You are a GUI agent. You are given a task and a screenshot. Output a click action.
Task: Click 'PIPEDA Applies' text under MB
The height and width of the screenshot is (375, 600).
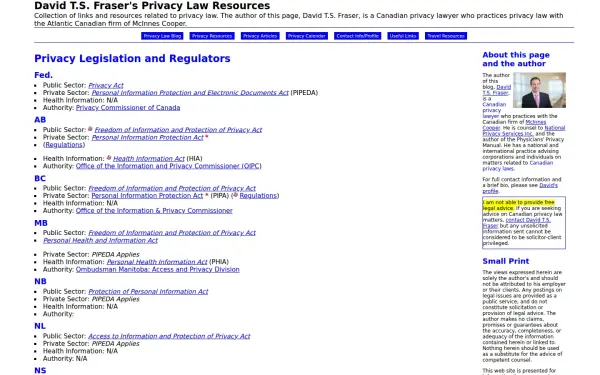[x=116, y=254]
